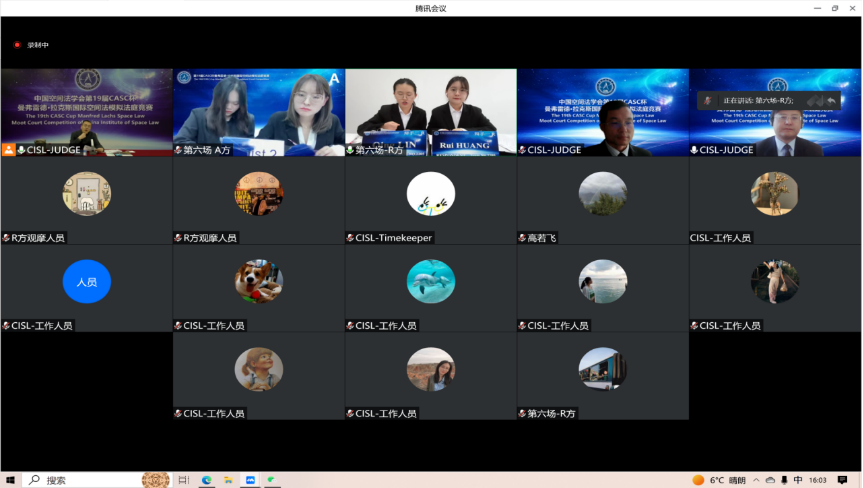This screenshot has width=863, height=488.
Task: Select the 第六场-R方 video with two speakers
Action: click(431, 112)
